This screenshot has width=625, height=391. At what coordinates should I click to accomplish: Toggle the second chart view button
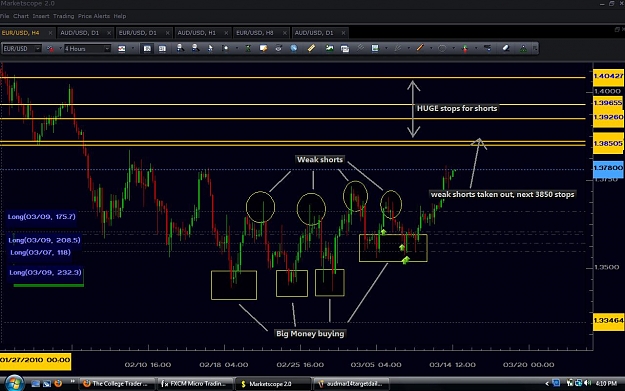162,49
